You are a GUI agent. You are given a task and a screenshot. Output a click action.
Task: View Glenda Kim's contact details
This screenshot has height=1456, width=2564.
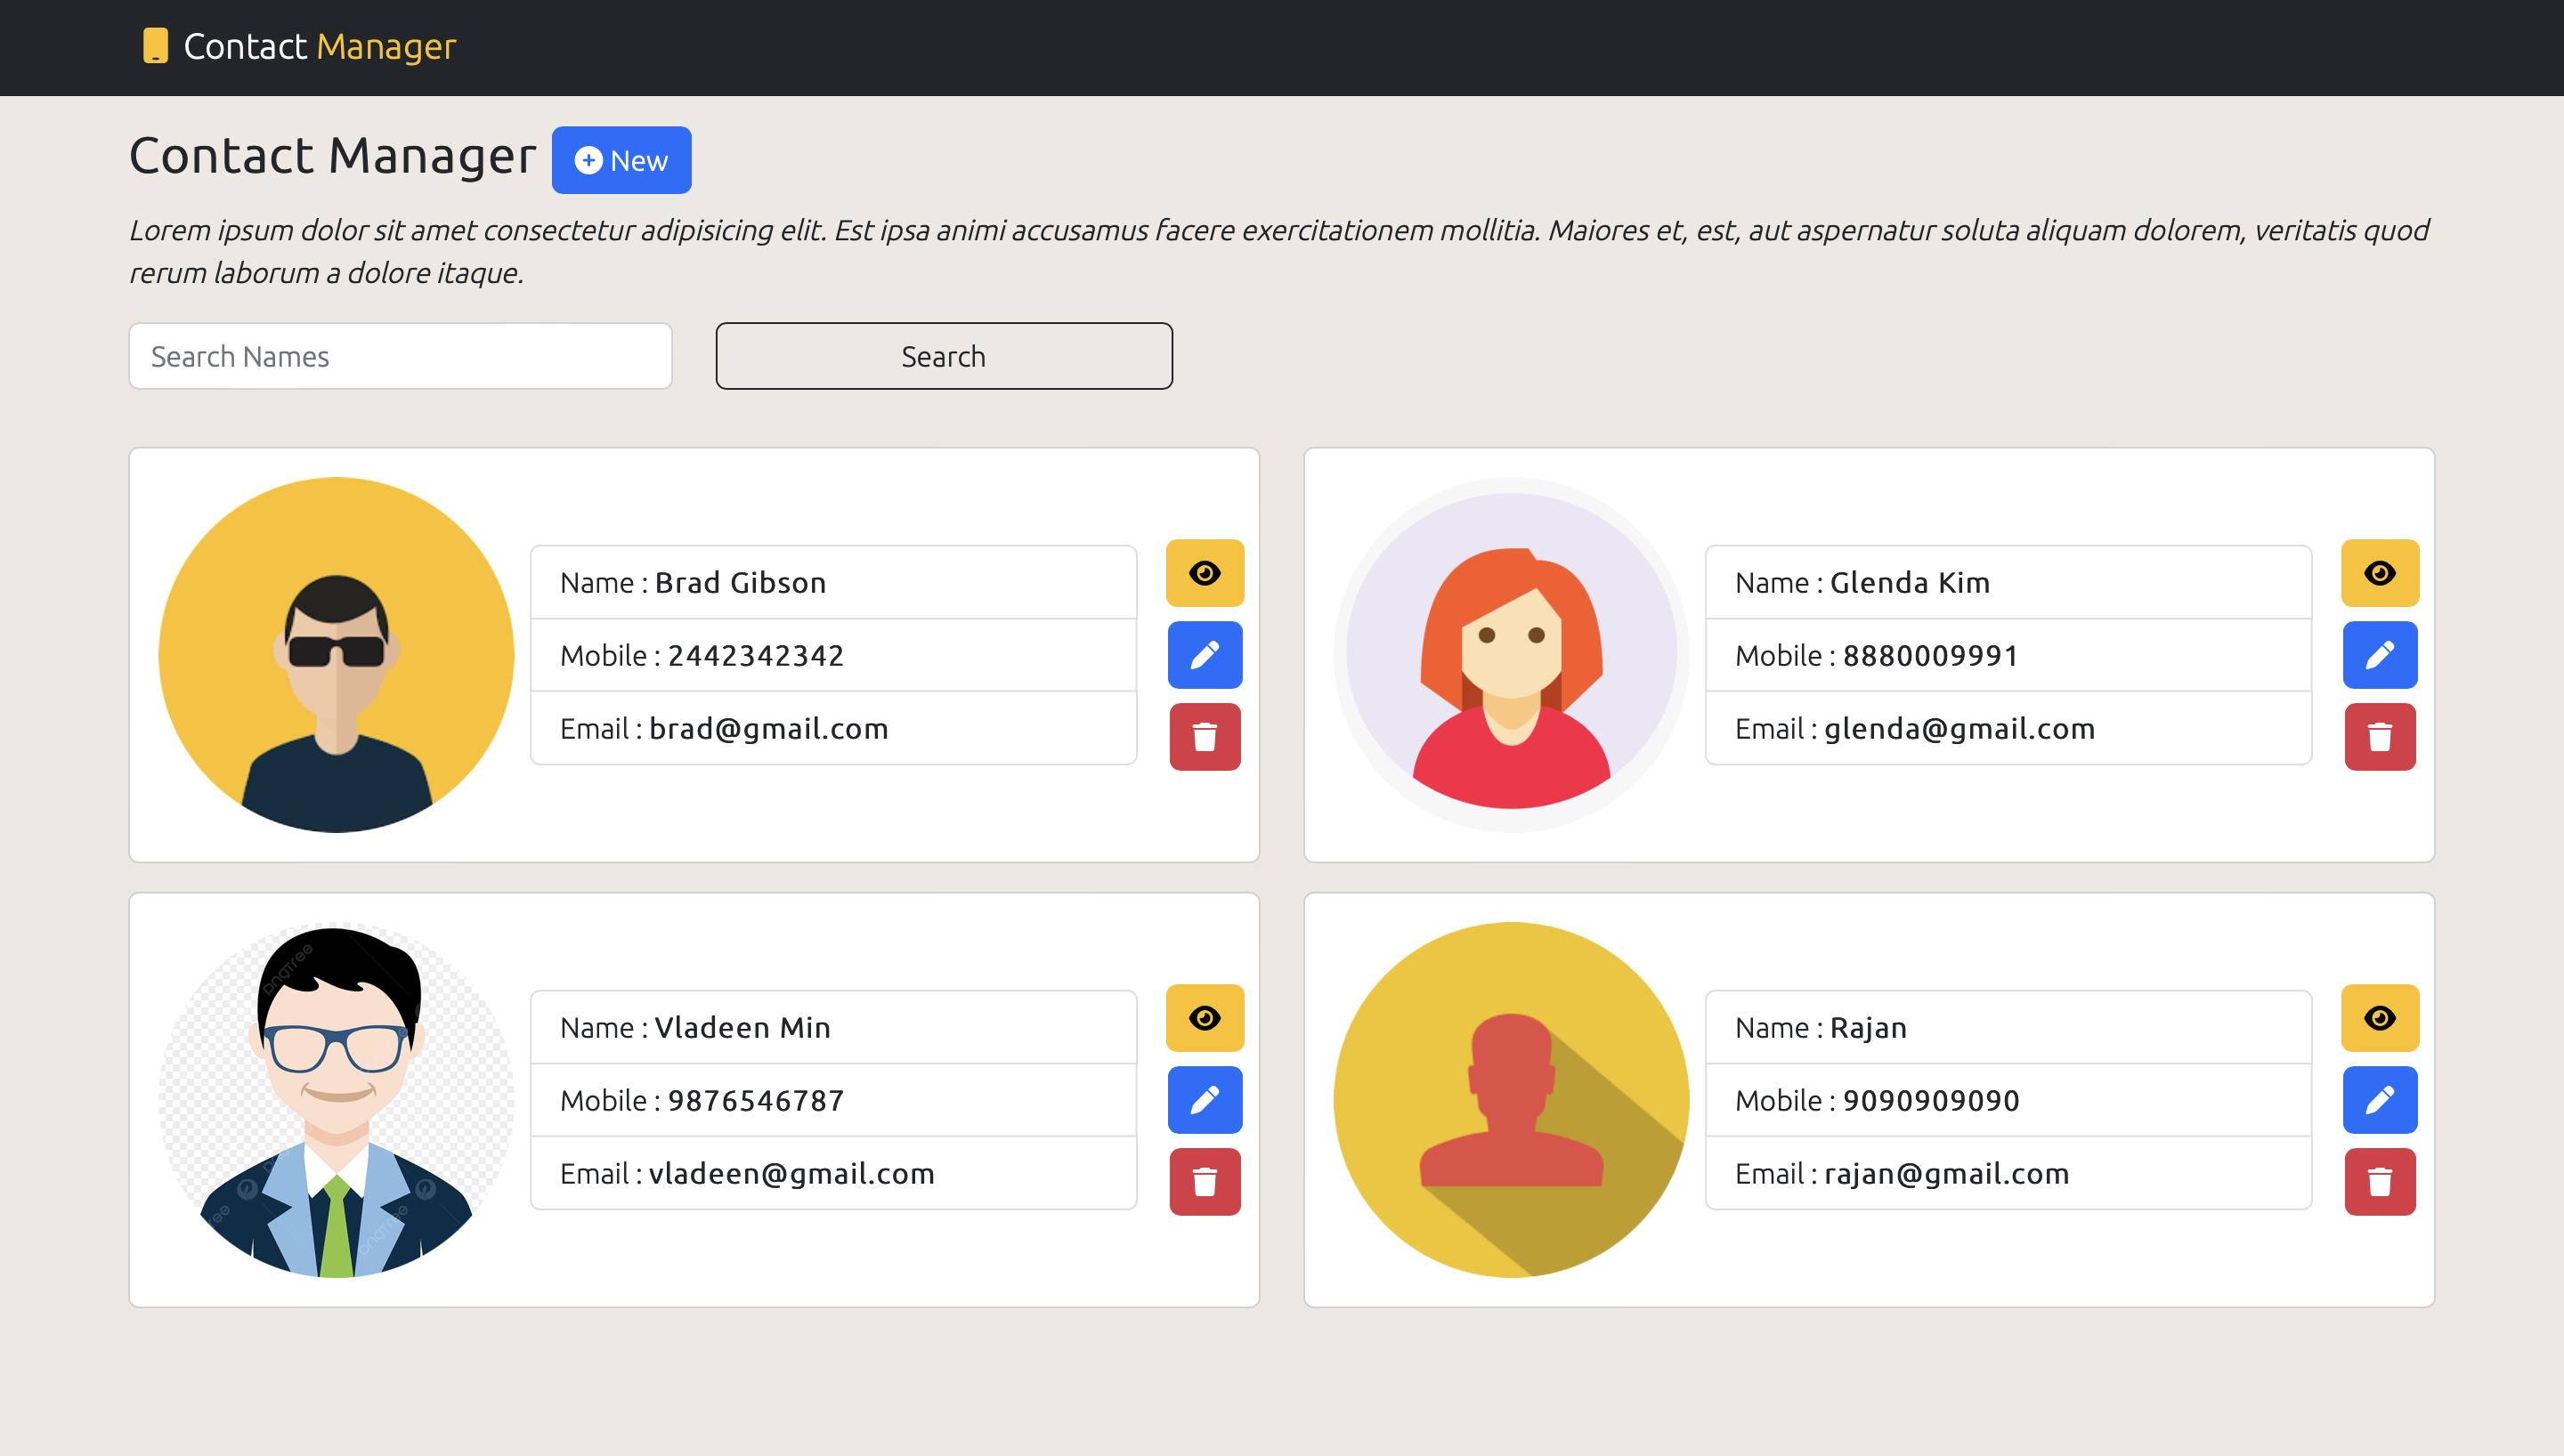click(x=2380, y=573)
